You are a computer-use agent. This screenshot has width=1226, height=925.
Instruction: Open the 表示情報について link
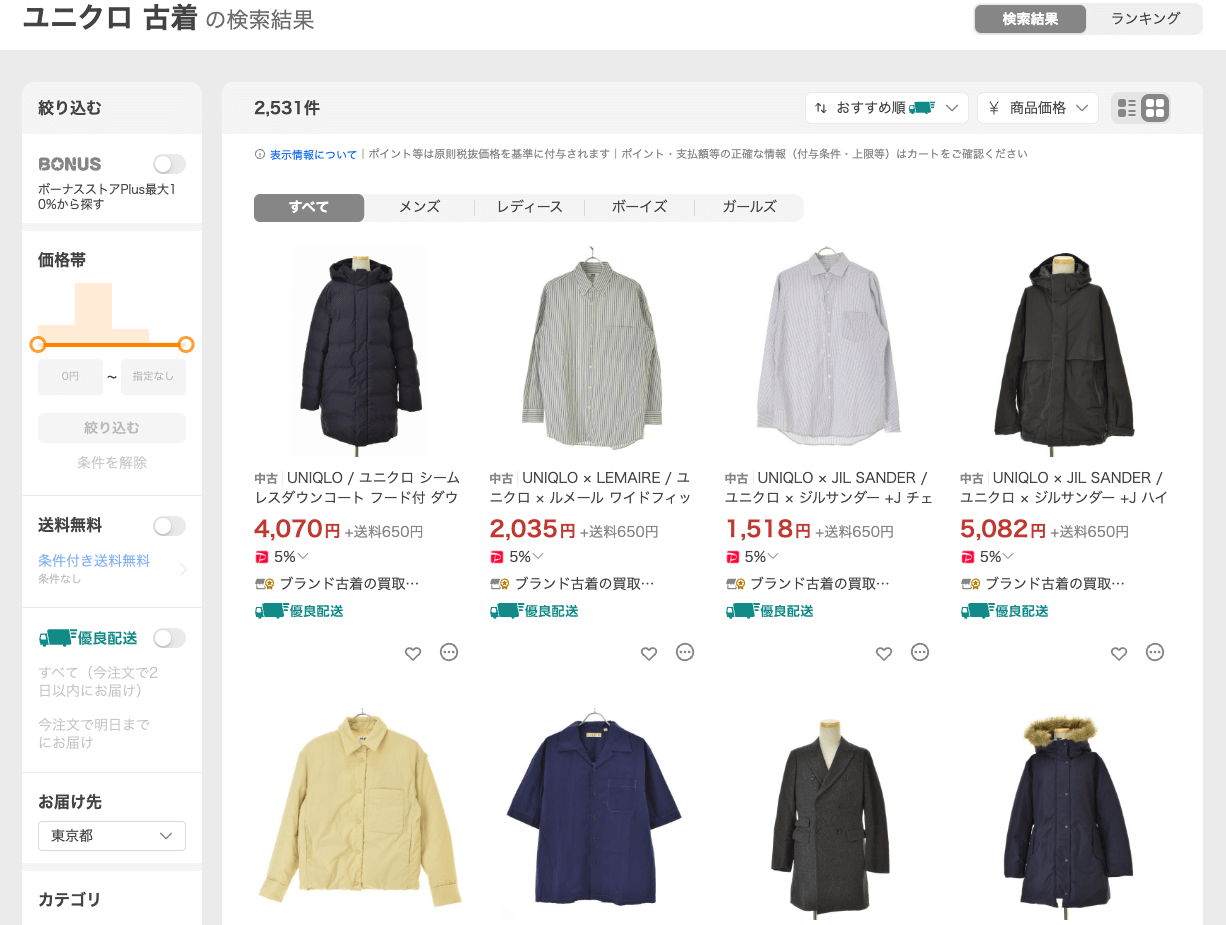tap(313, 154)
